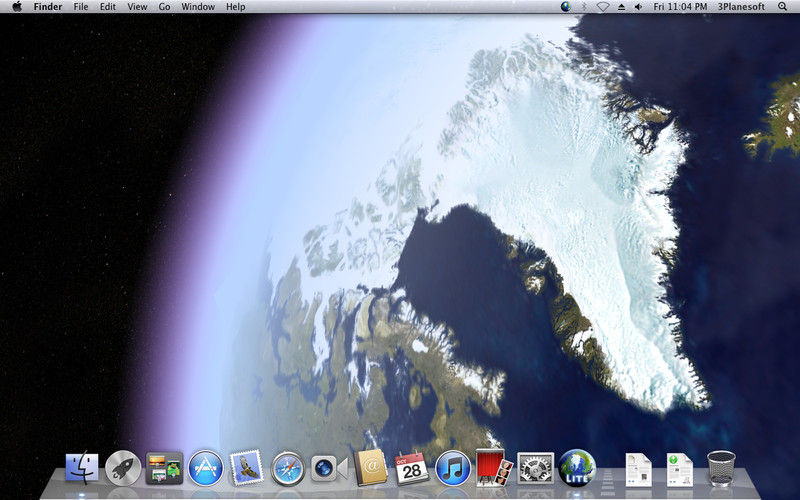Click the eject menu bar icon

[621, 7]
